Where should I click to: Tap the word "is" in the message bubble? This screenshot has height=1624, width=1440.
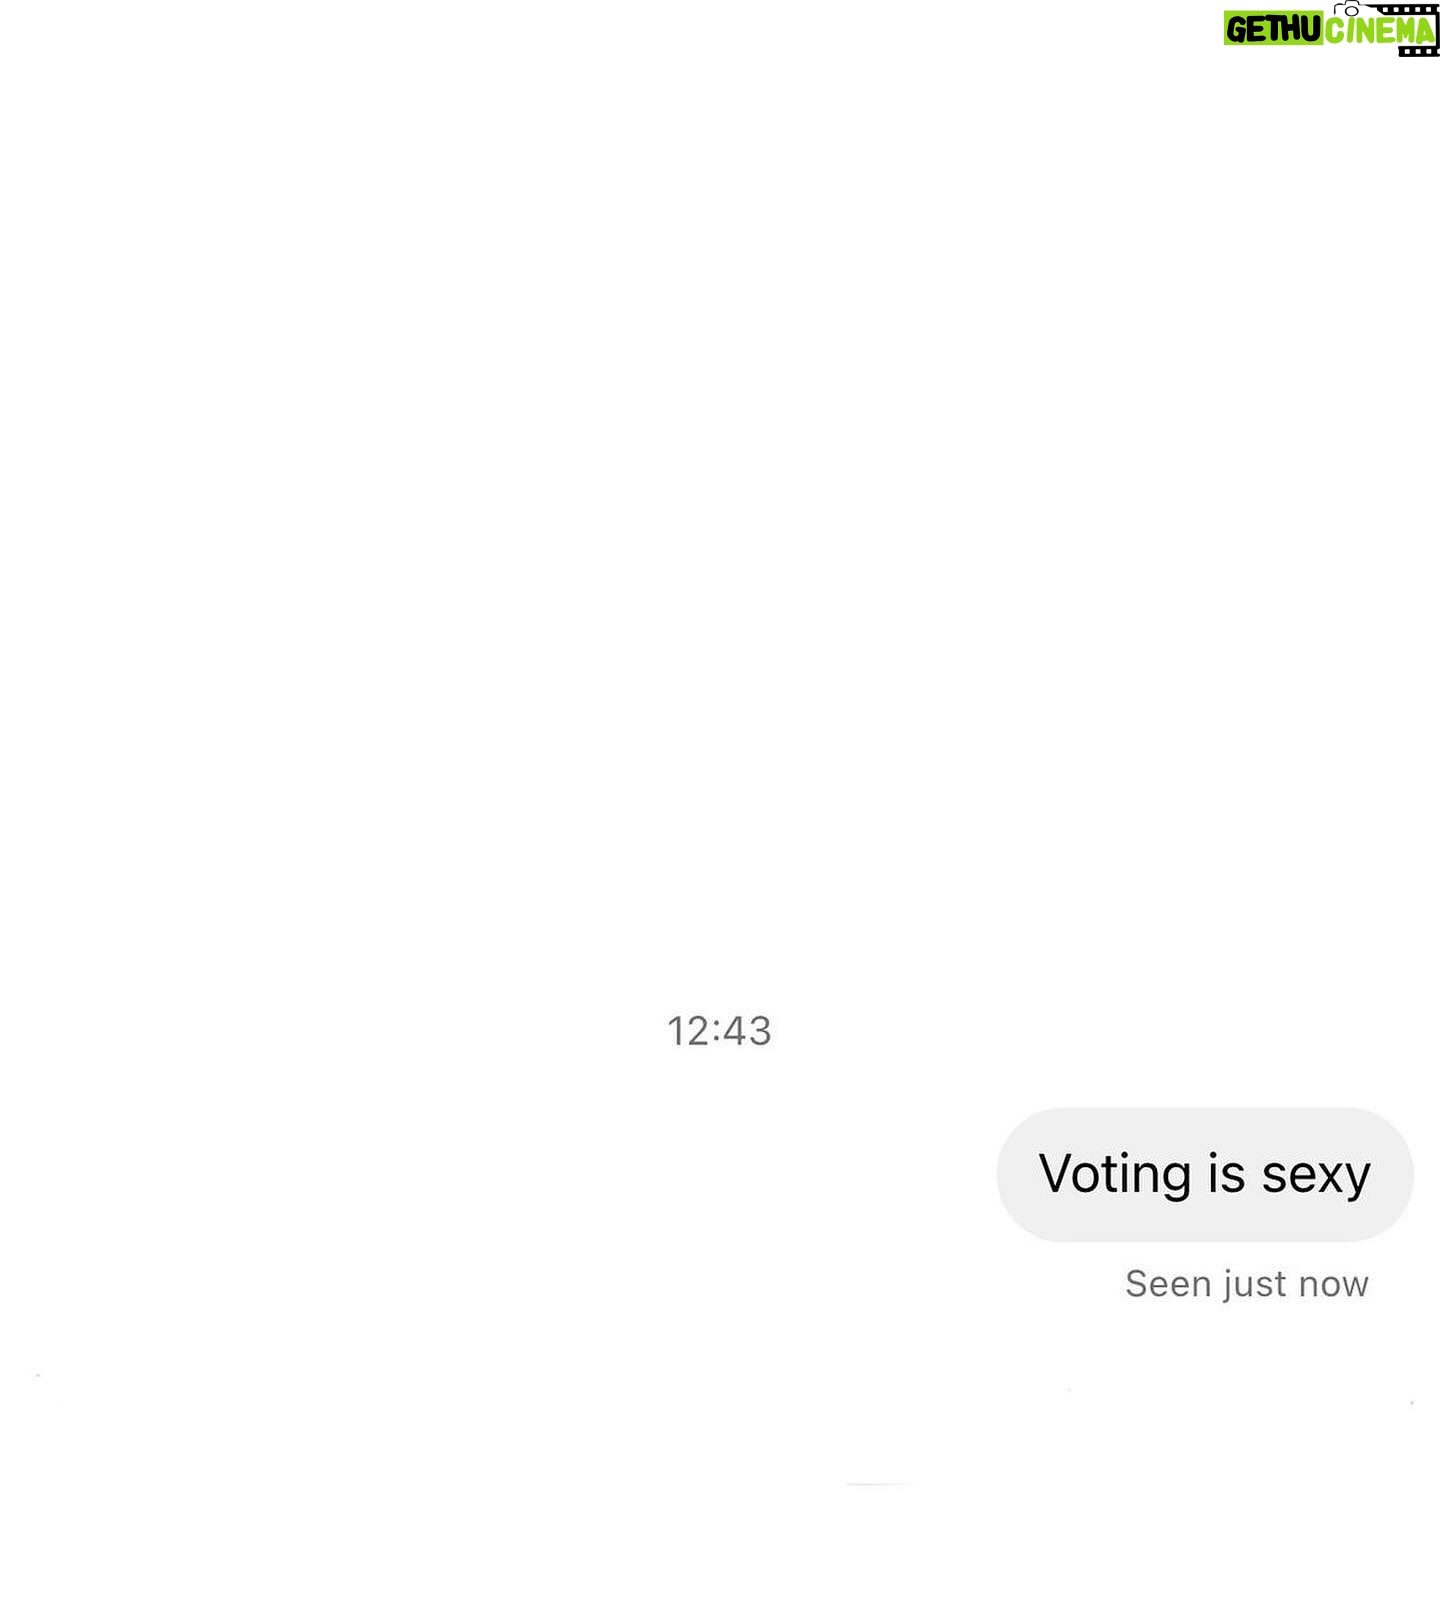[1226, 1174]
